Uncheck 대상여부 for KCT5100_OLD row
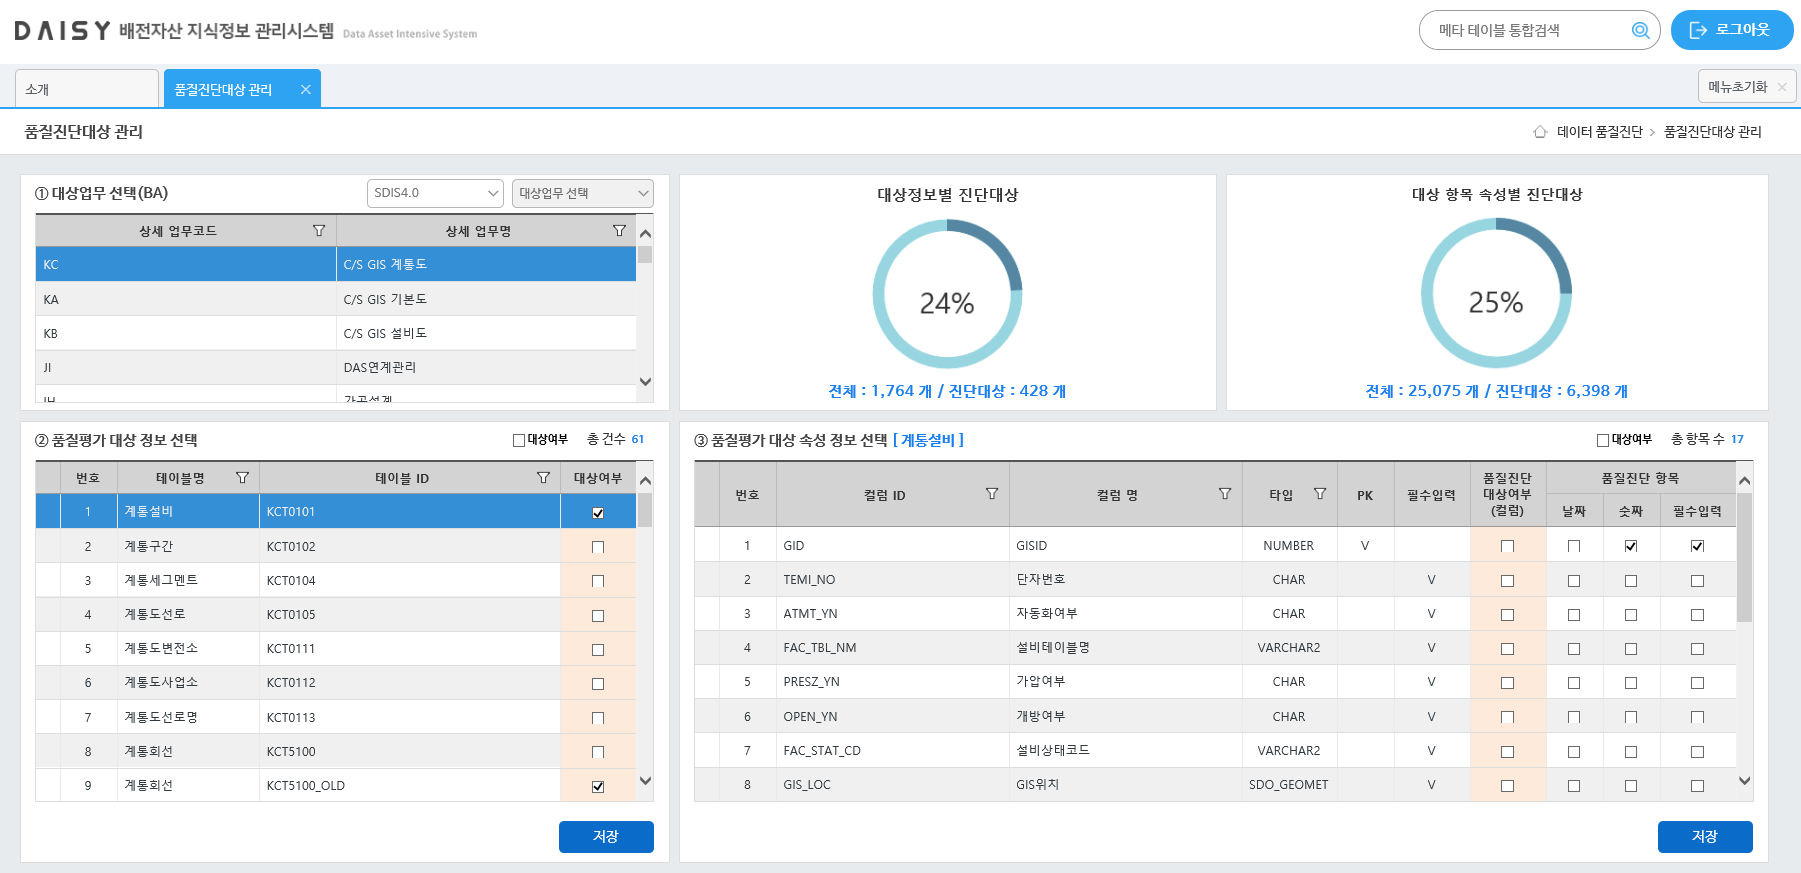Screen dimensions: 1801x873 click(x=598, y=787)
